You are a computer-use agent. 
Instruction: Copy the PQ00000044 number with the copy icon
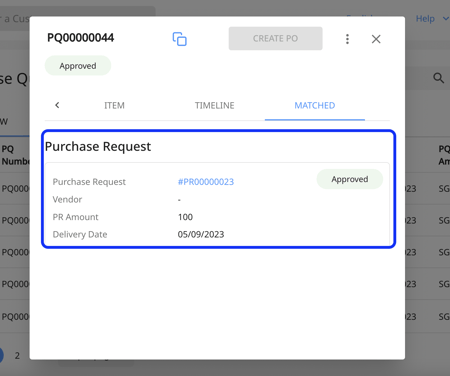pos(180,39)
